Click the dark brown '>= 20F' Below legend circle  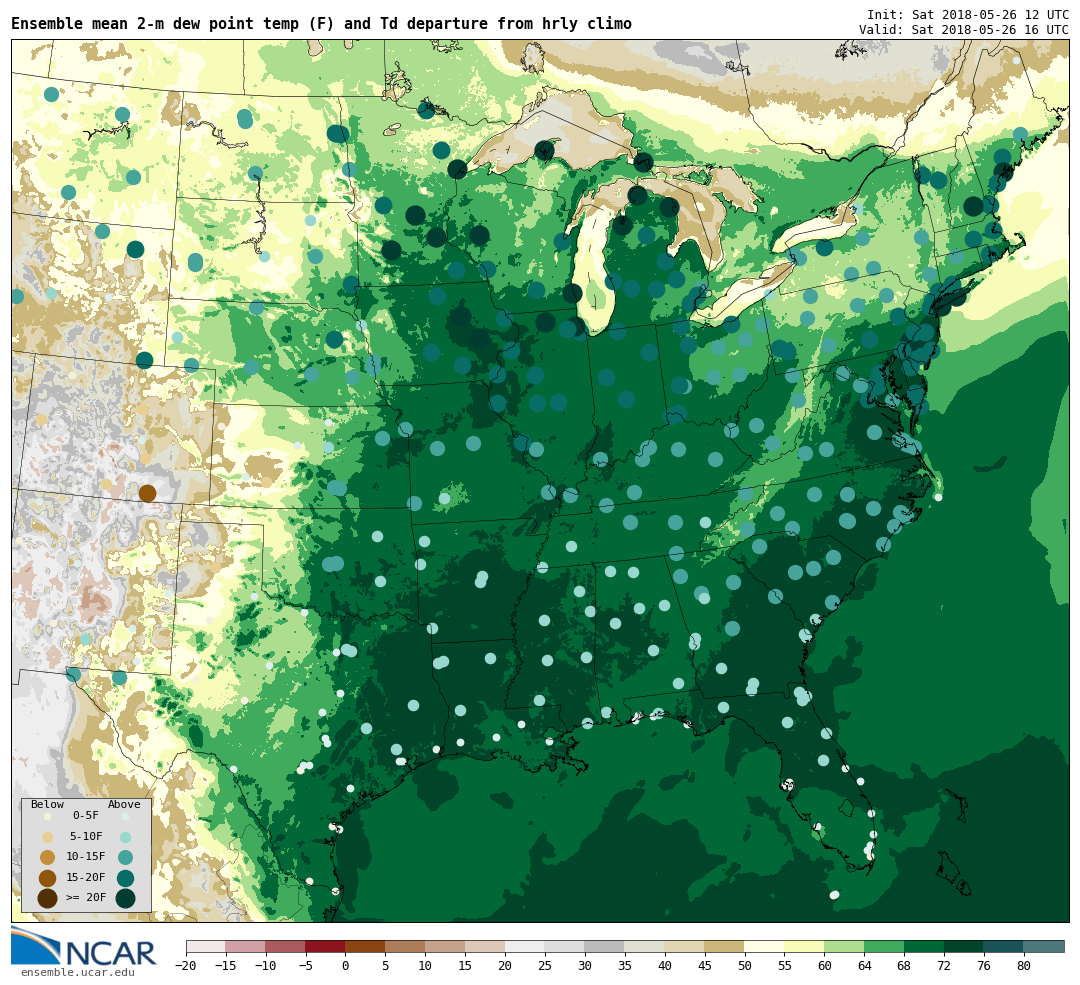tap(47, 898)
